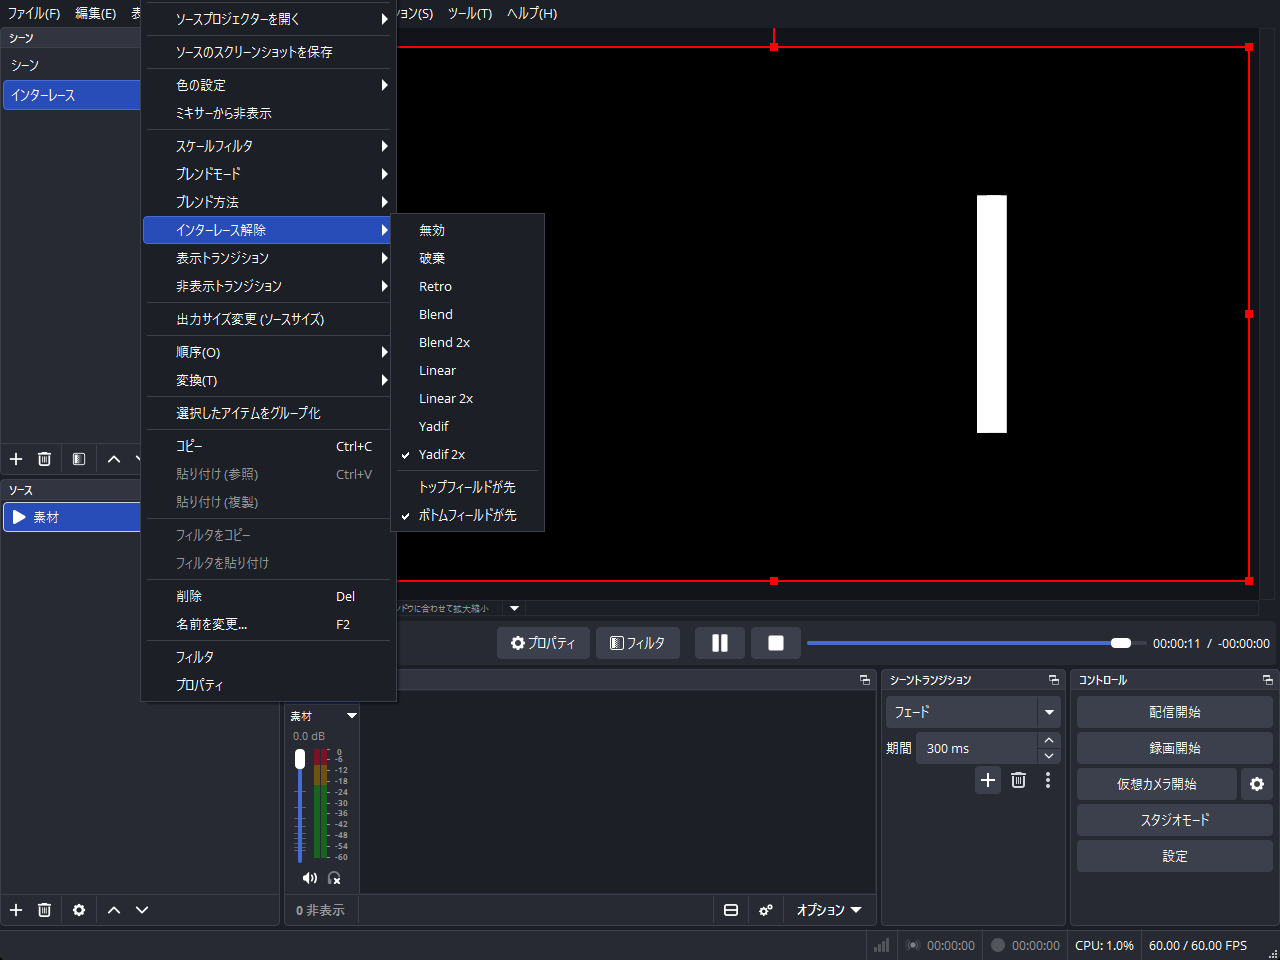Add a new scene with the plus icon in the シーン panel
Screen dimensions: 1280x960
(16, 459)
